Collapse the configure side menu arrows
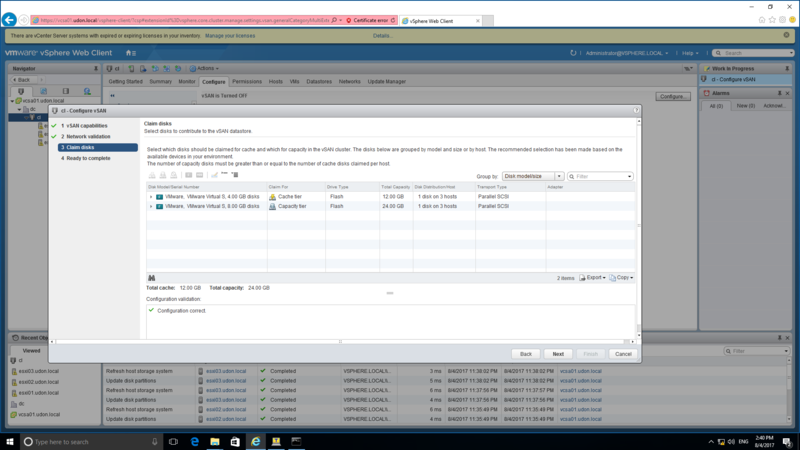Image resolution: width=800 pixels, height=450 pixels. coord(112,95)
